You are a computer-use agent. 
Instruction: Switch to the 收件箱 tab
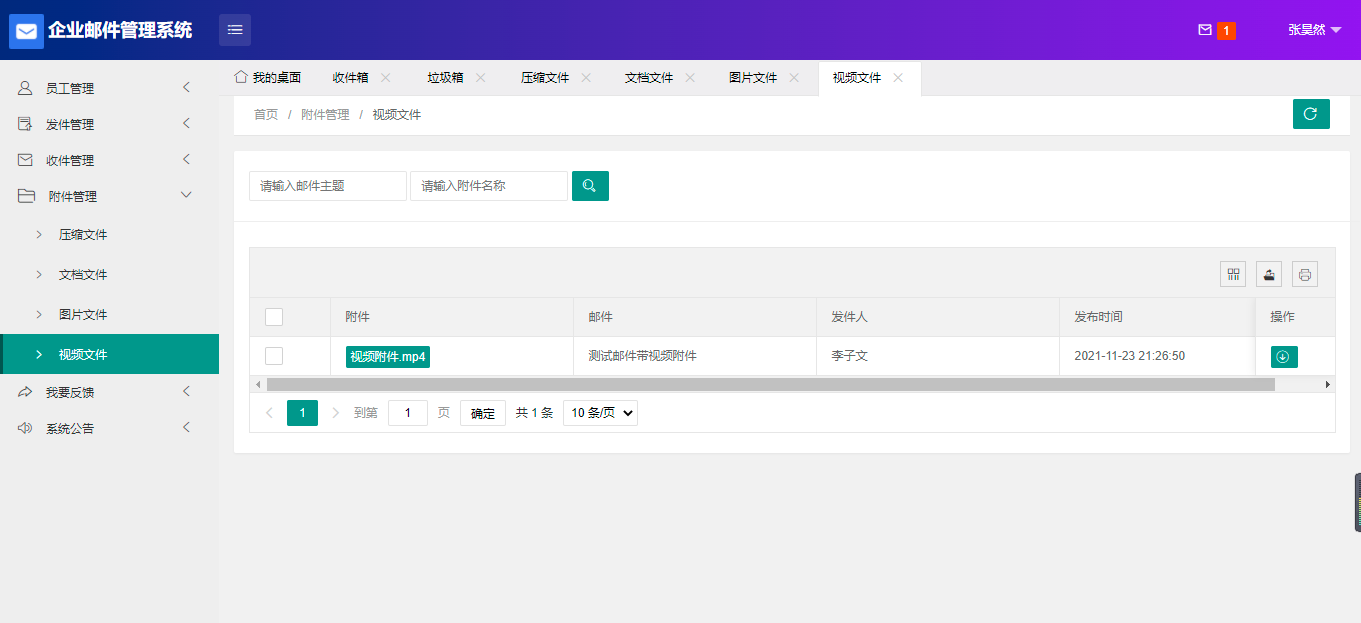click(x=350, y=78)
